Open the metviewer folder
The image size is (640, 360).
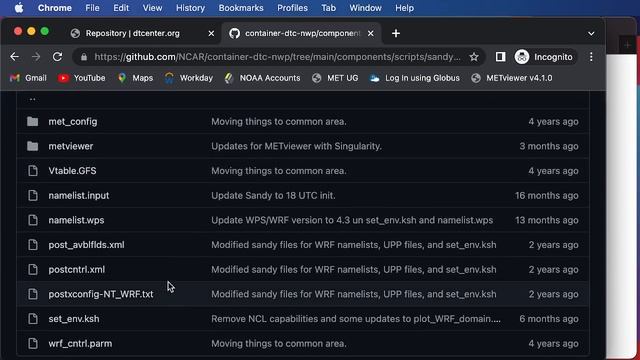coord(71,146)
